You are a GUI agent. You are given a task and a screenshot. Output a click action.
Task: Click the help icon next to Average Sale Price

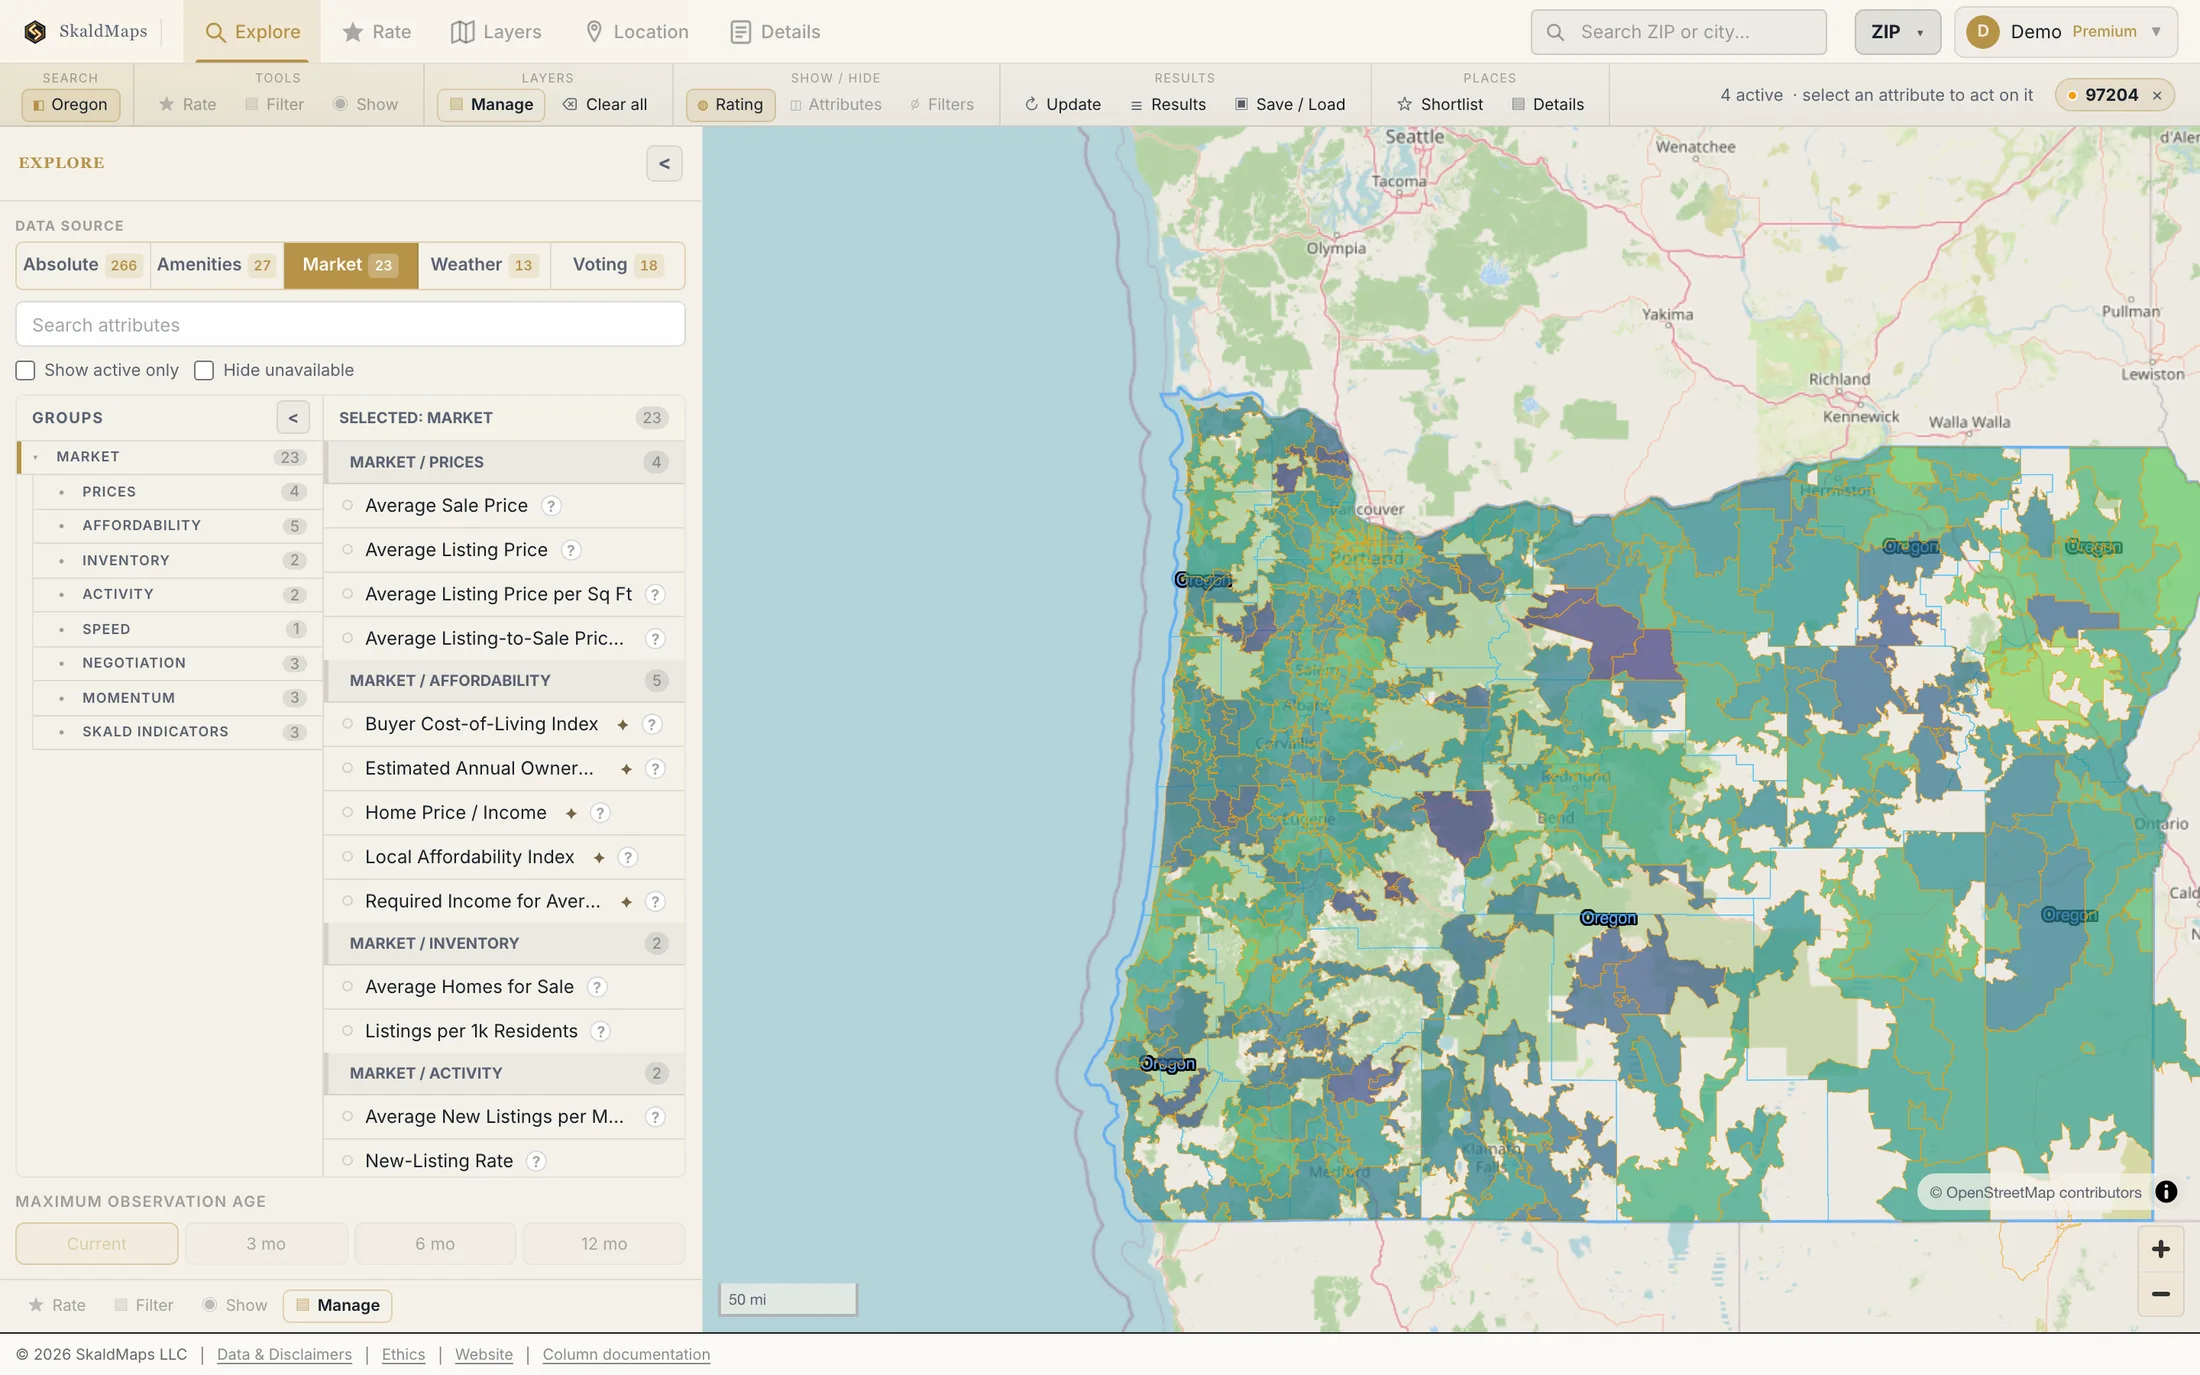[x=551, y=506]
